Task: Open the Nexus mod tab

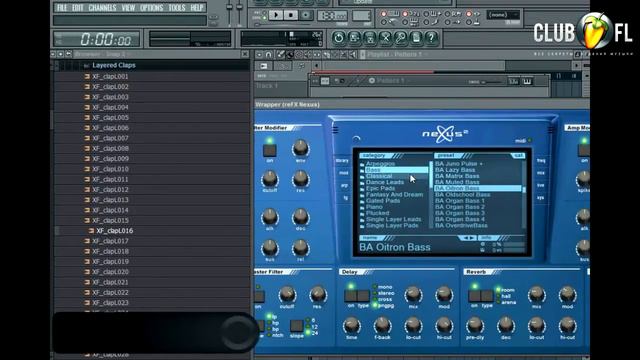Action: 344,173
